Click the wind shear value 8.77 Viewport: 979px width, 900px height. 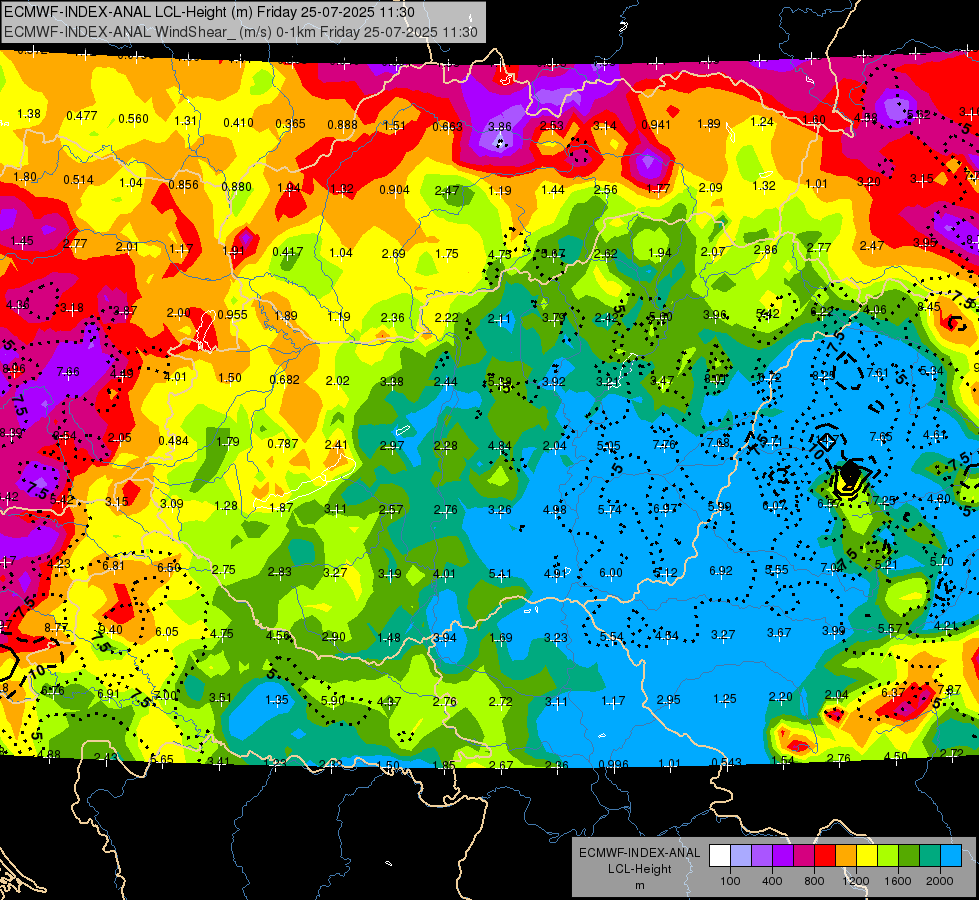pos(56,628)
